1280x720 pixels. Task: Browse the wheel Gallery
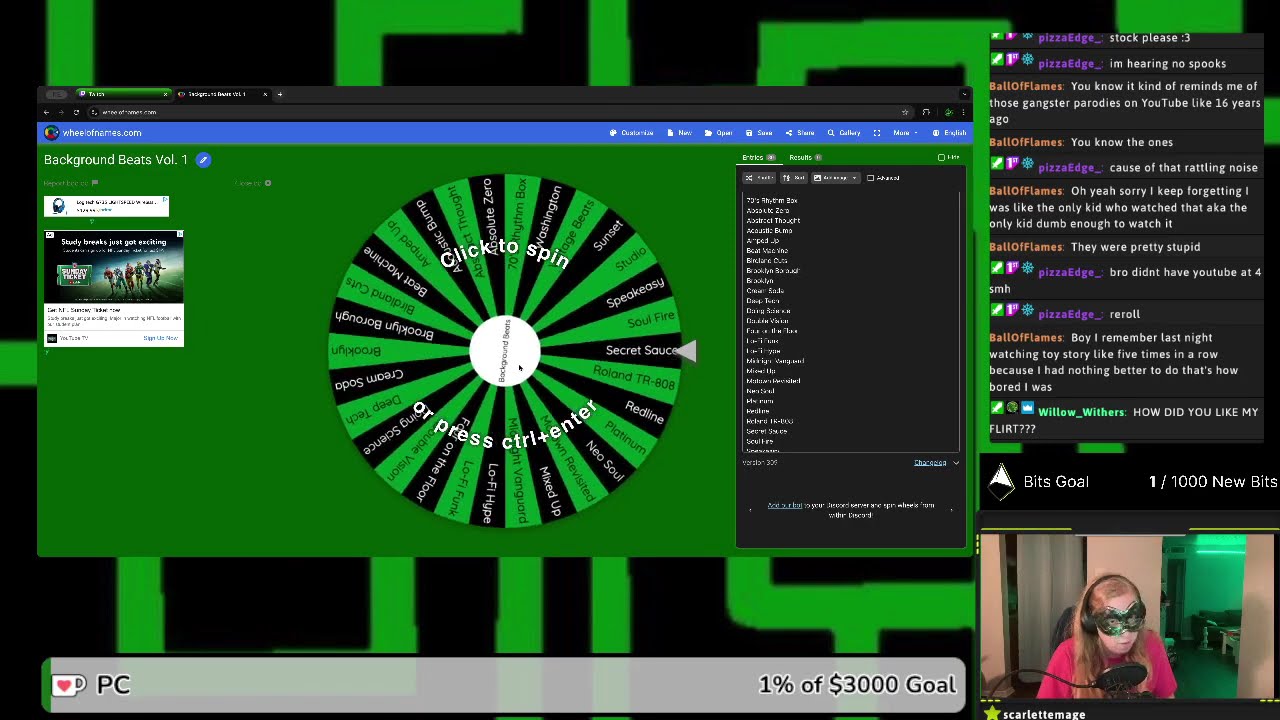[x=844, y=133]
